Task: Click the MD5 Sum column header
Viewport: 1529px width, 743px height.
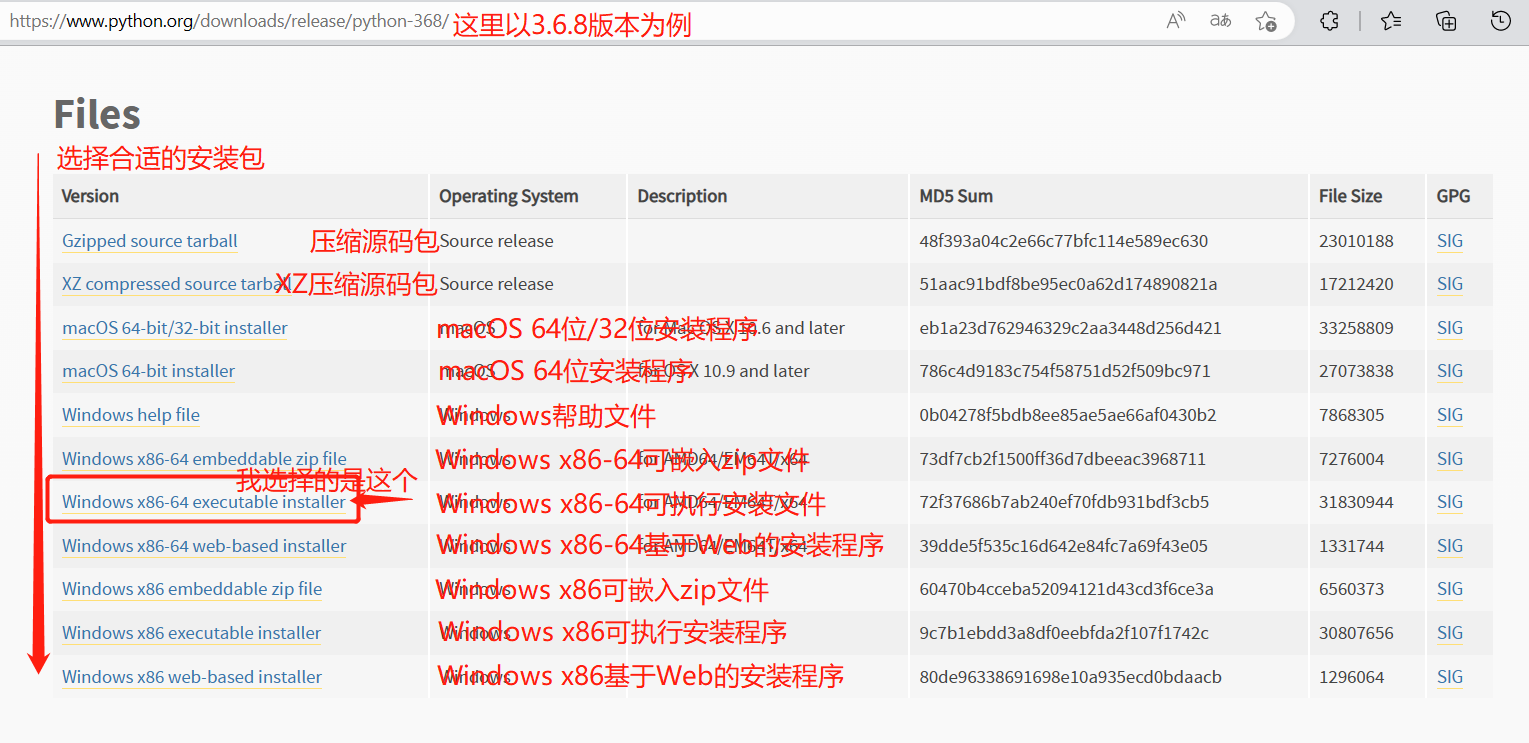Action: click(x=956, y=196)
